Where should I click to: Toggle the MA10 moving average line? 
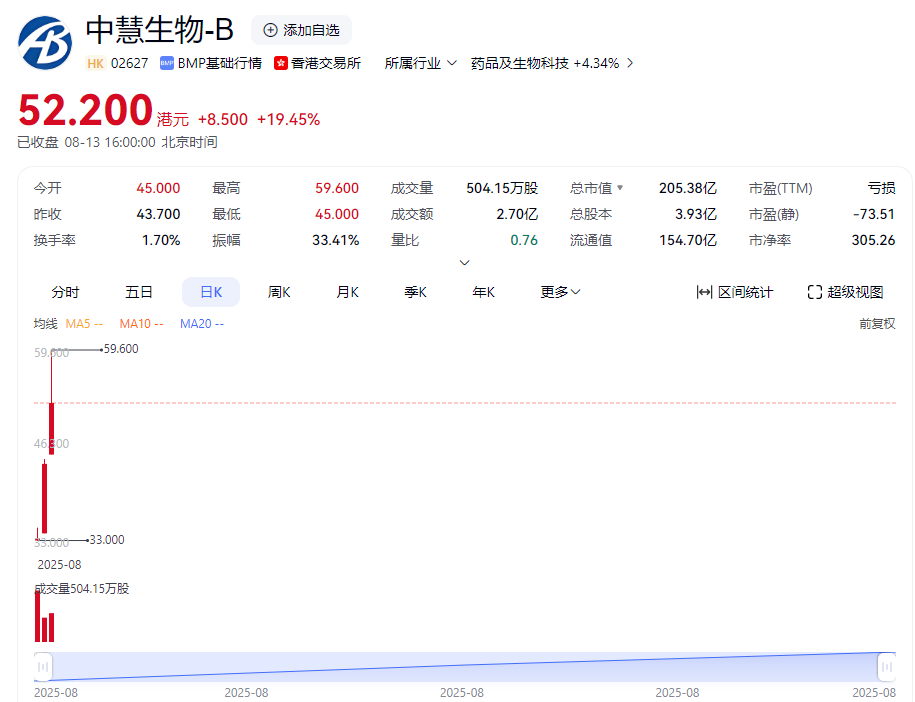tap(141, 324)
